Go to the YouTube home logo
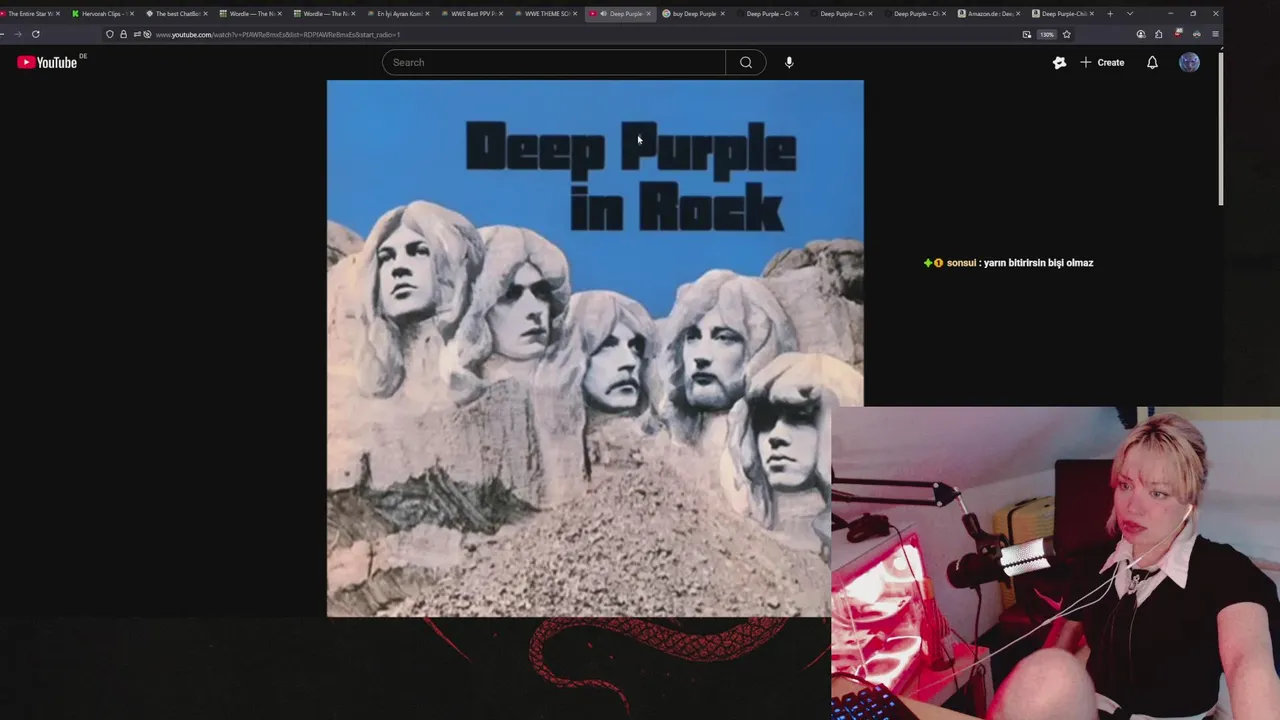This screenshot has width=1280, height=720. (x=47, y=62)
